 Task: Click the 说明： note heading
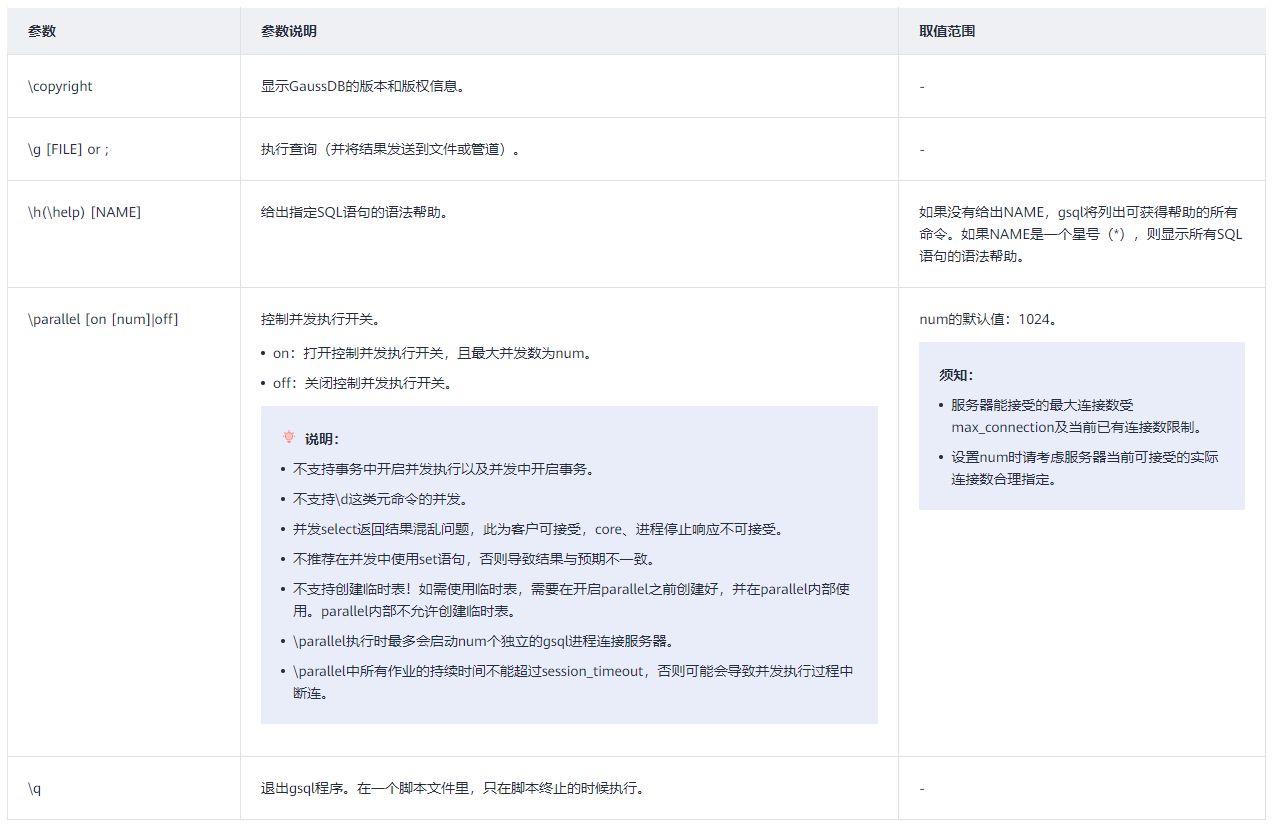[x=322, y=439]
